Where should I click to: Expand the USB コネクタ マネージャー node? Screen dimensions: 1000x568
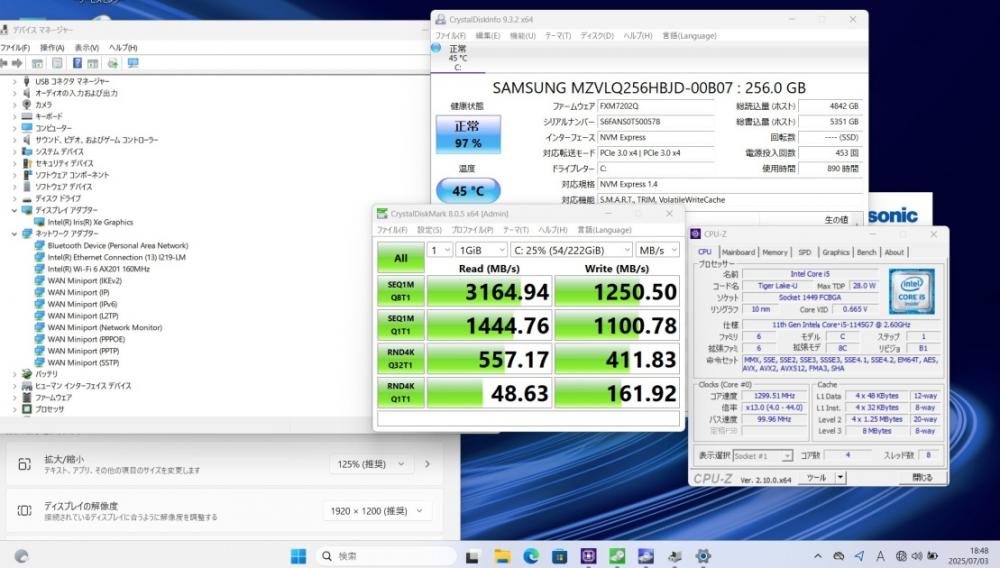click(x=15, y=82)
